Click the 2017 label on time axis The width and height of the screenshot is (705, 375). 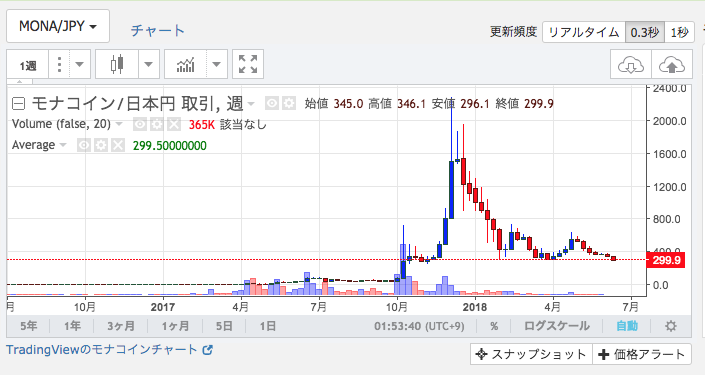pyautogui.click(x=163, y=307)
